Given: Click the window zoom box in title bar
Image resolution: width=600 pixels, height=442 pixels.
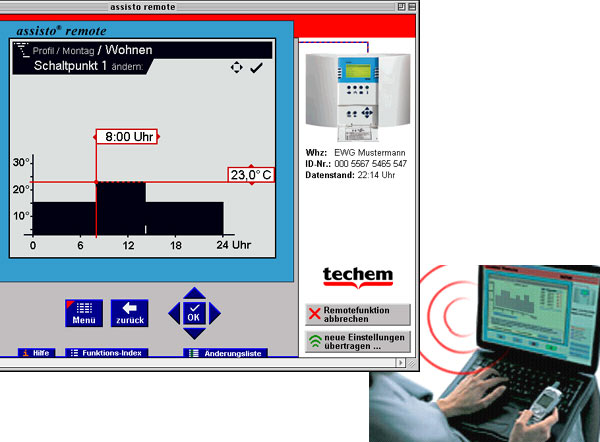Looking at the screenshot, I should 401,7.
